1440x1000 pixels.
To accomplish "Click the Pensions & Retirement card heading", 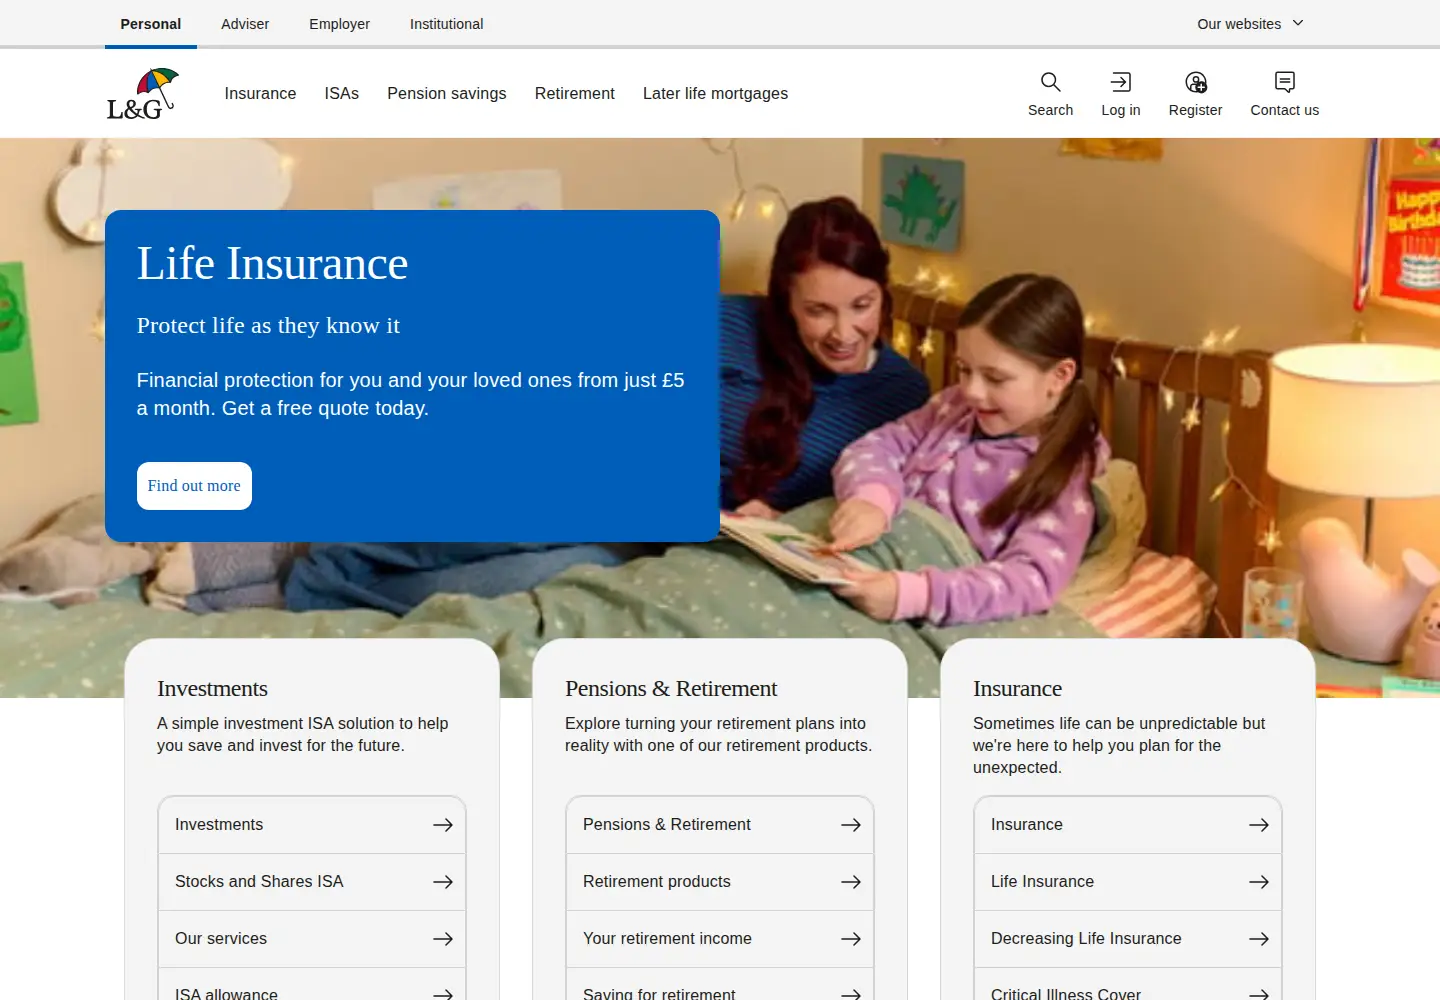I will click(671, 689).
